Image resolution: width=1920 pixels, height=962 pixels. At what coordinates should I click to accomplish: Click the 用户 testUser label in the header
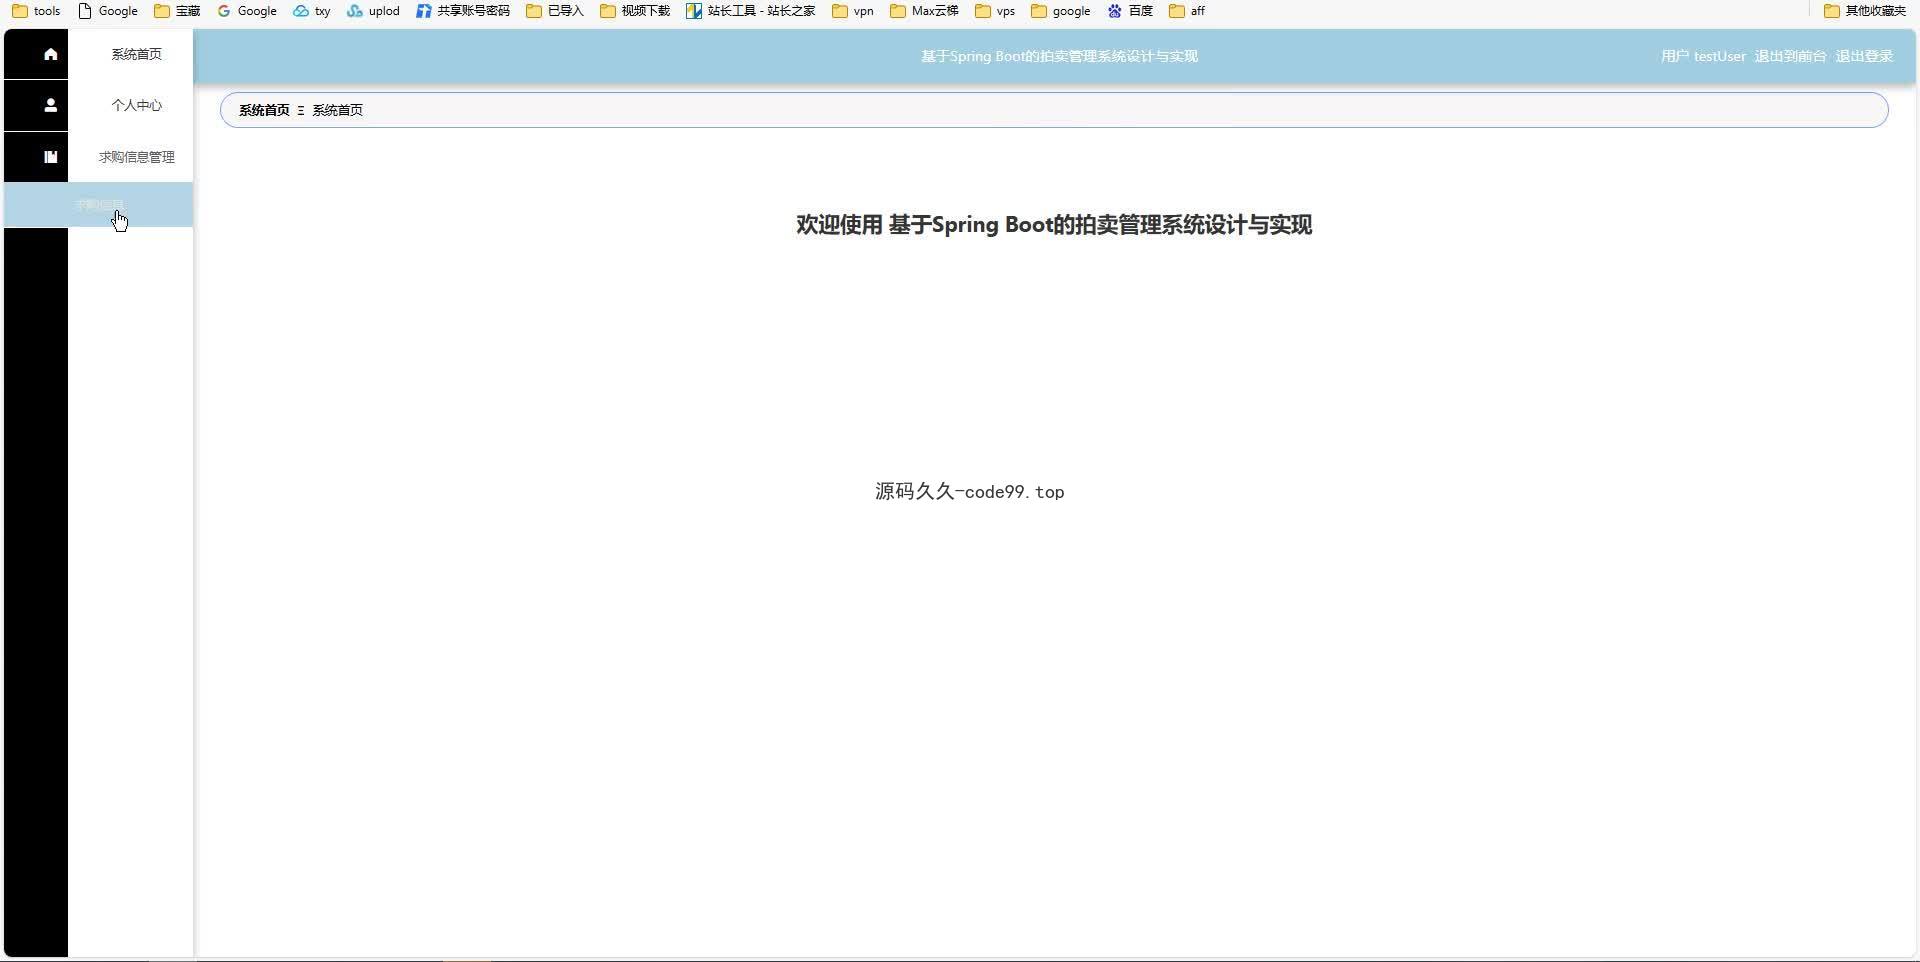pos(1703,56)
